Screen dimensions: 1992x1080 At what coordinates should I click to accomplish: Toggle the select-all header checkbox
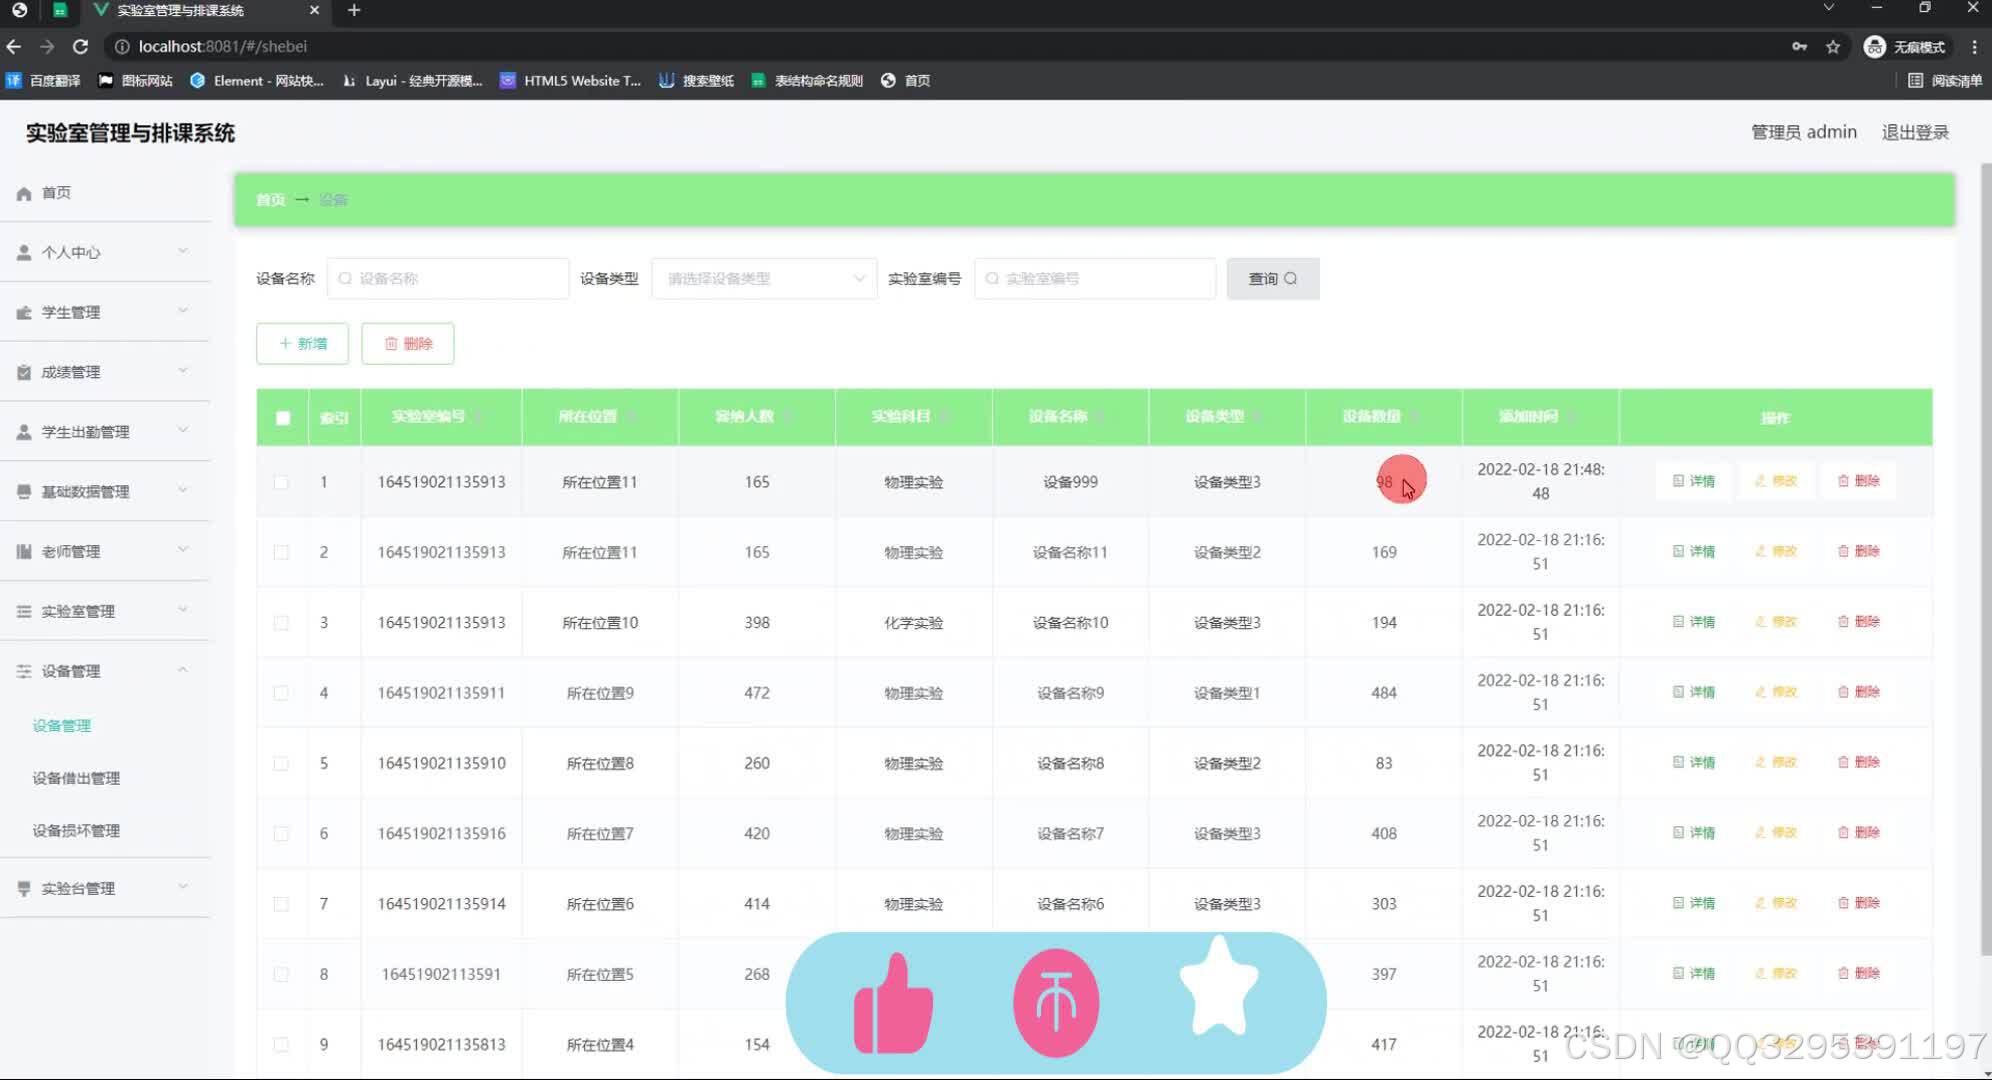(283, 418)
